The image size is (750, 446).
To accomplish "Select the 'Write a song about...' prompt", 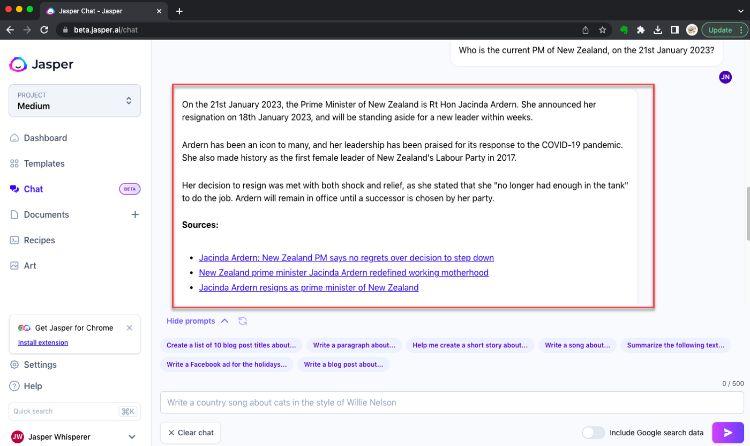I will [577, 345].
